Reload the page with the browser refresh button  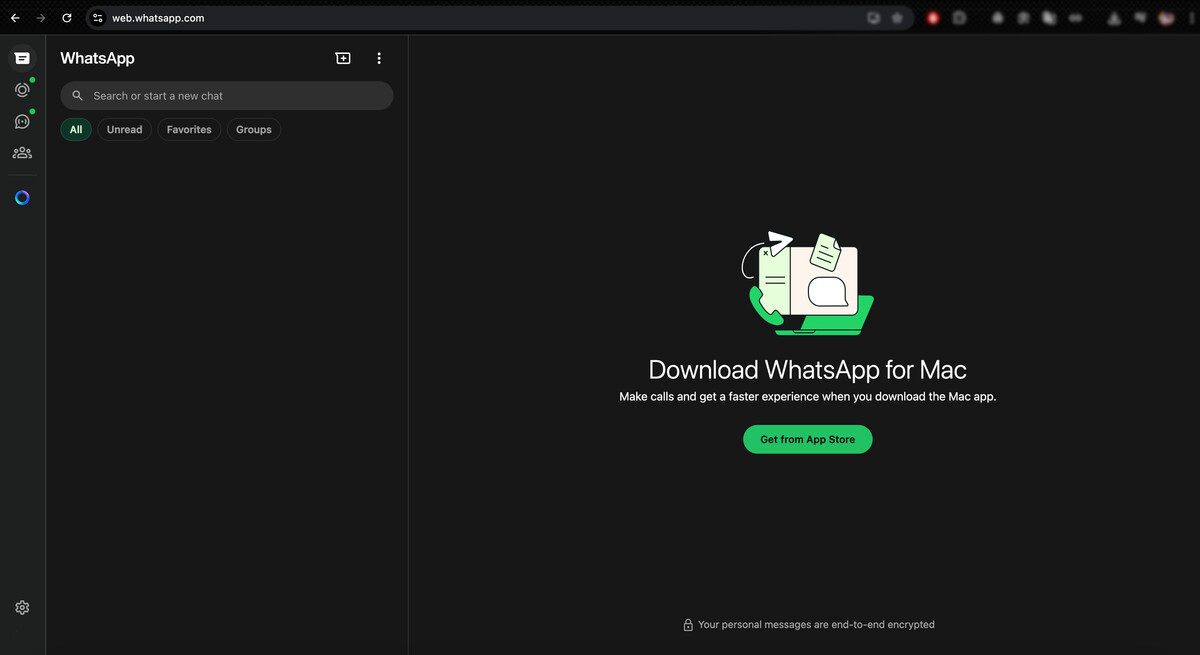point(67,18)
